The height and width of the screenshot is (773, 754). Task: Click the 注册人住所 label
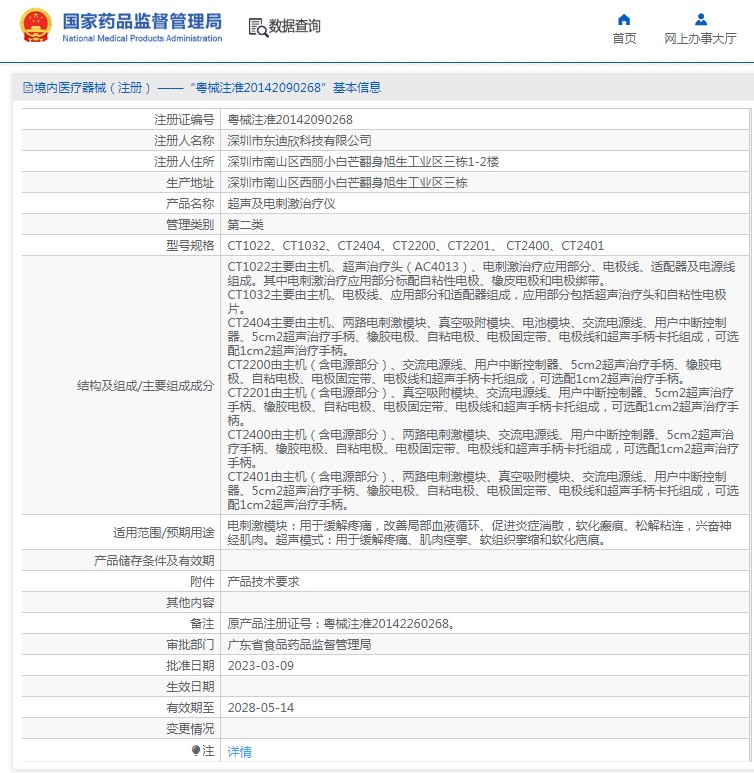pos(184,162)
